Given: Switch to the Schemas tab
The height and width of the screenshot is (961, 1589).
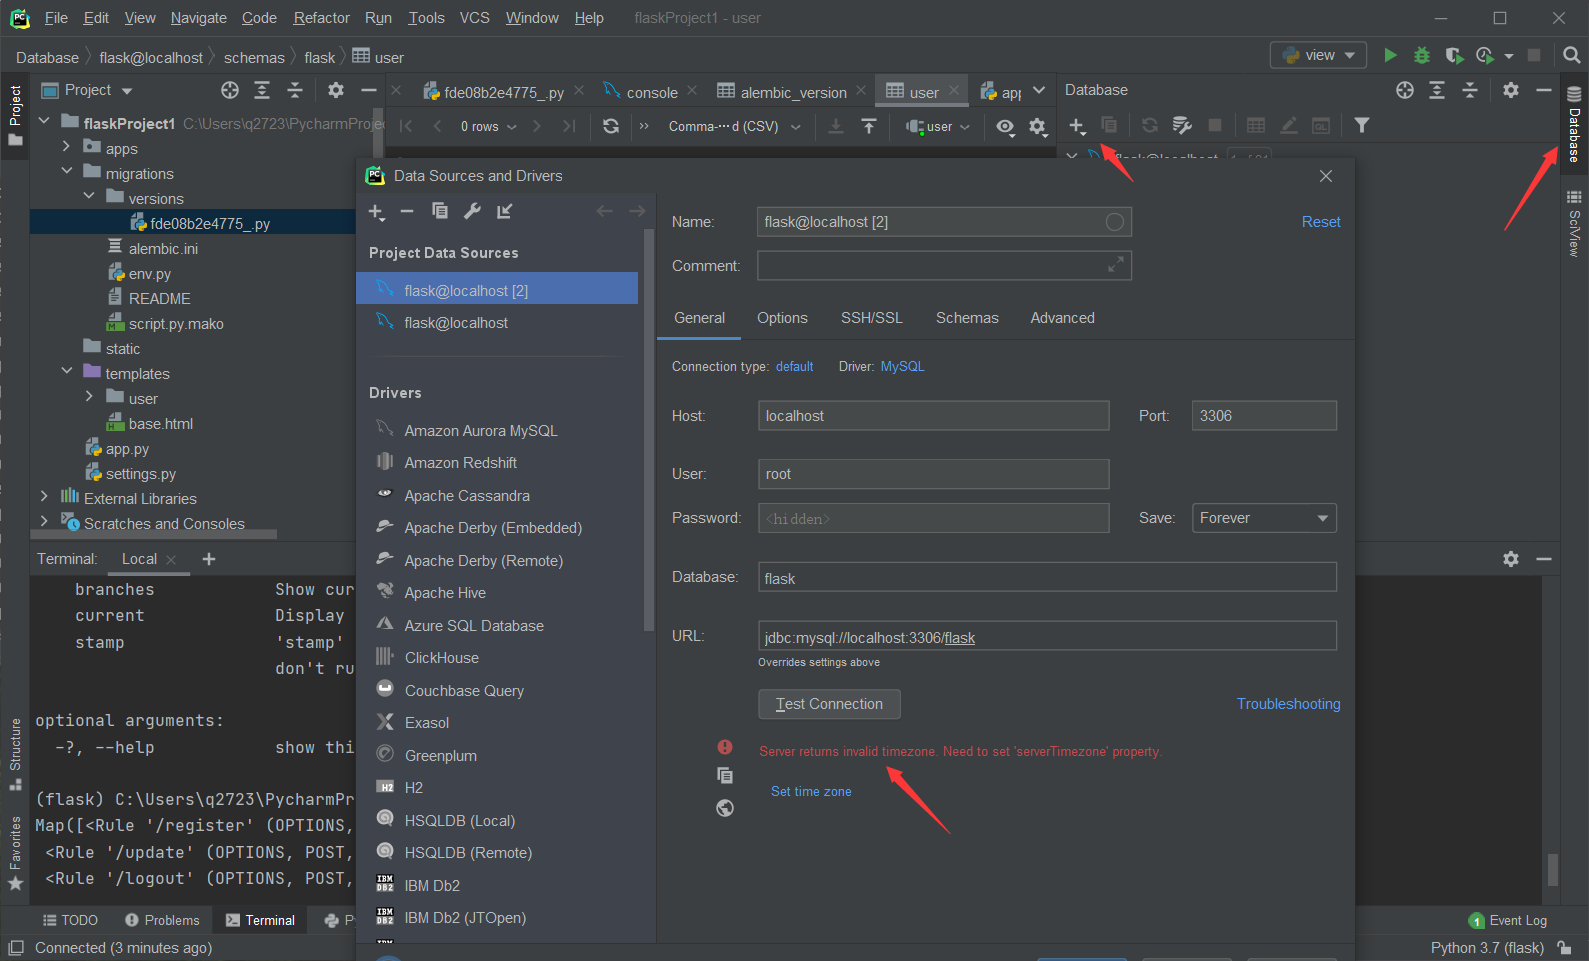Looking at the screenshot, I should (x=967, y=318).
